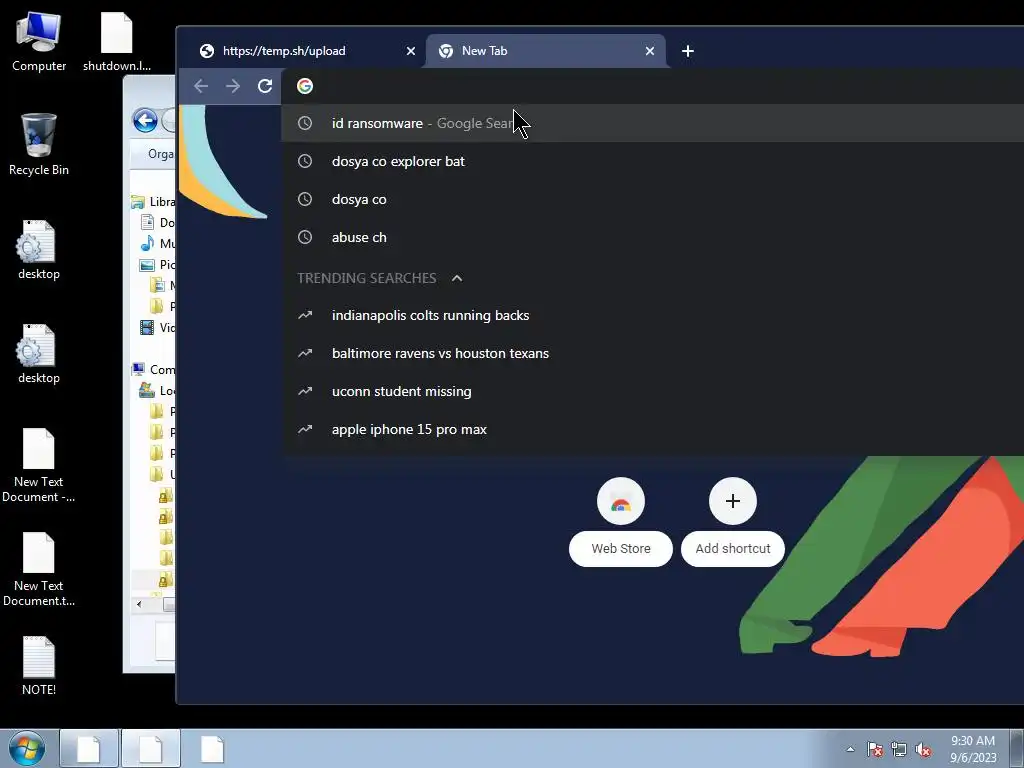Open the NOTE! file on desktop
The height and width of the screenshot is (768, 1024).
coord(39,666)
